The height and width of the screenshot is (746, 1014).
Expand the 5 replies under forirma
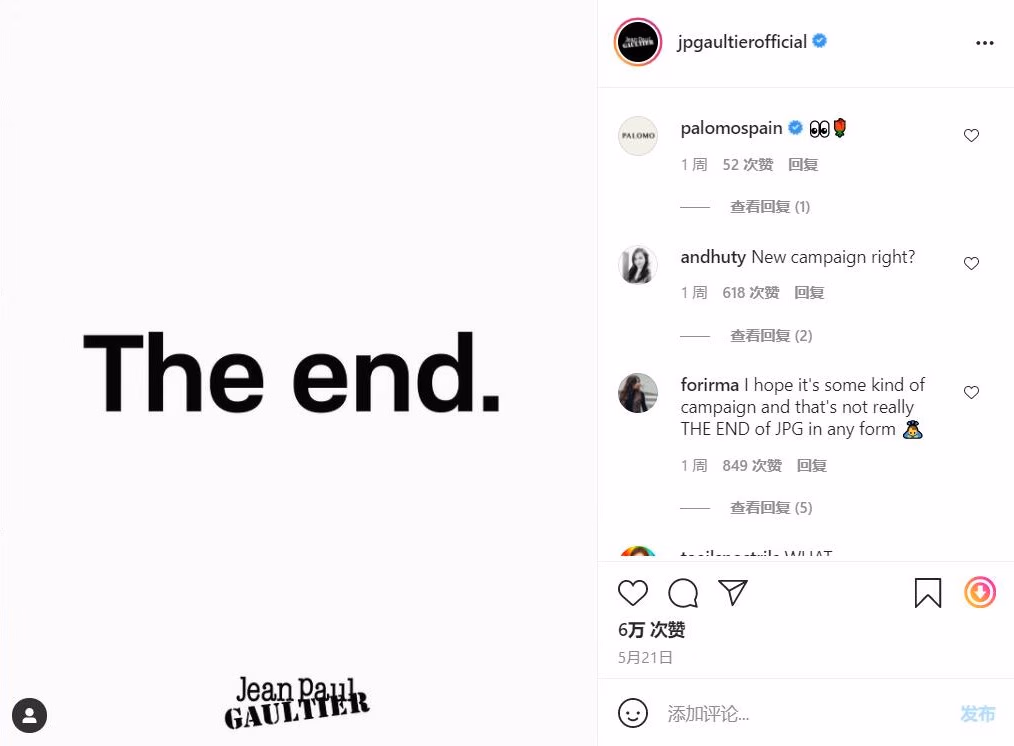[x=771, y=507]
